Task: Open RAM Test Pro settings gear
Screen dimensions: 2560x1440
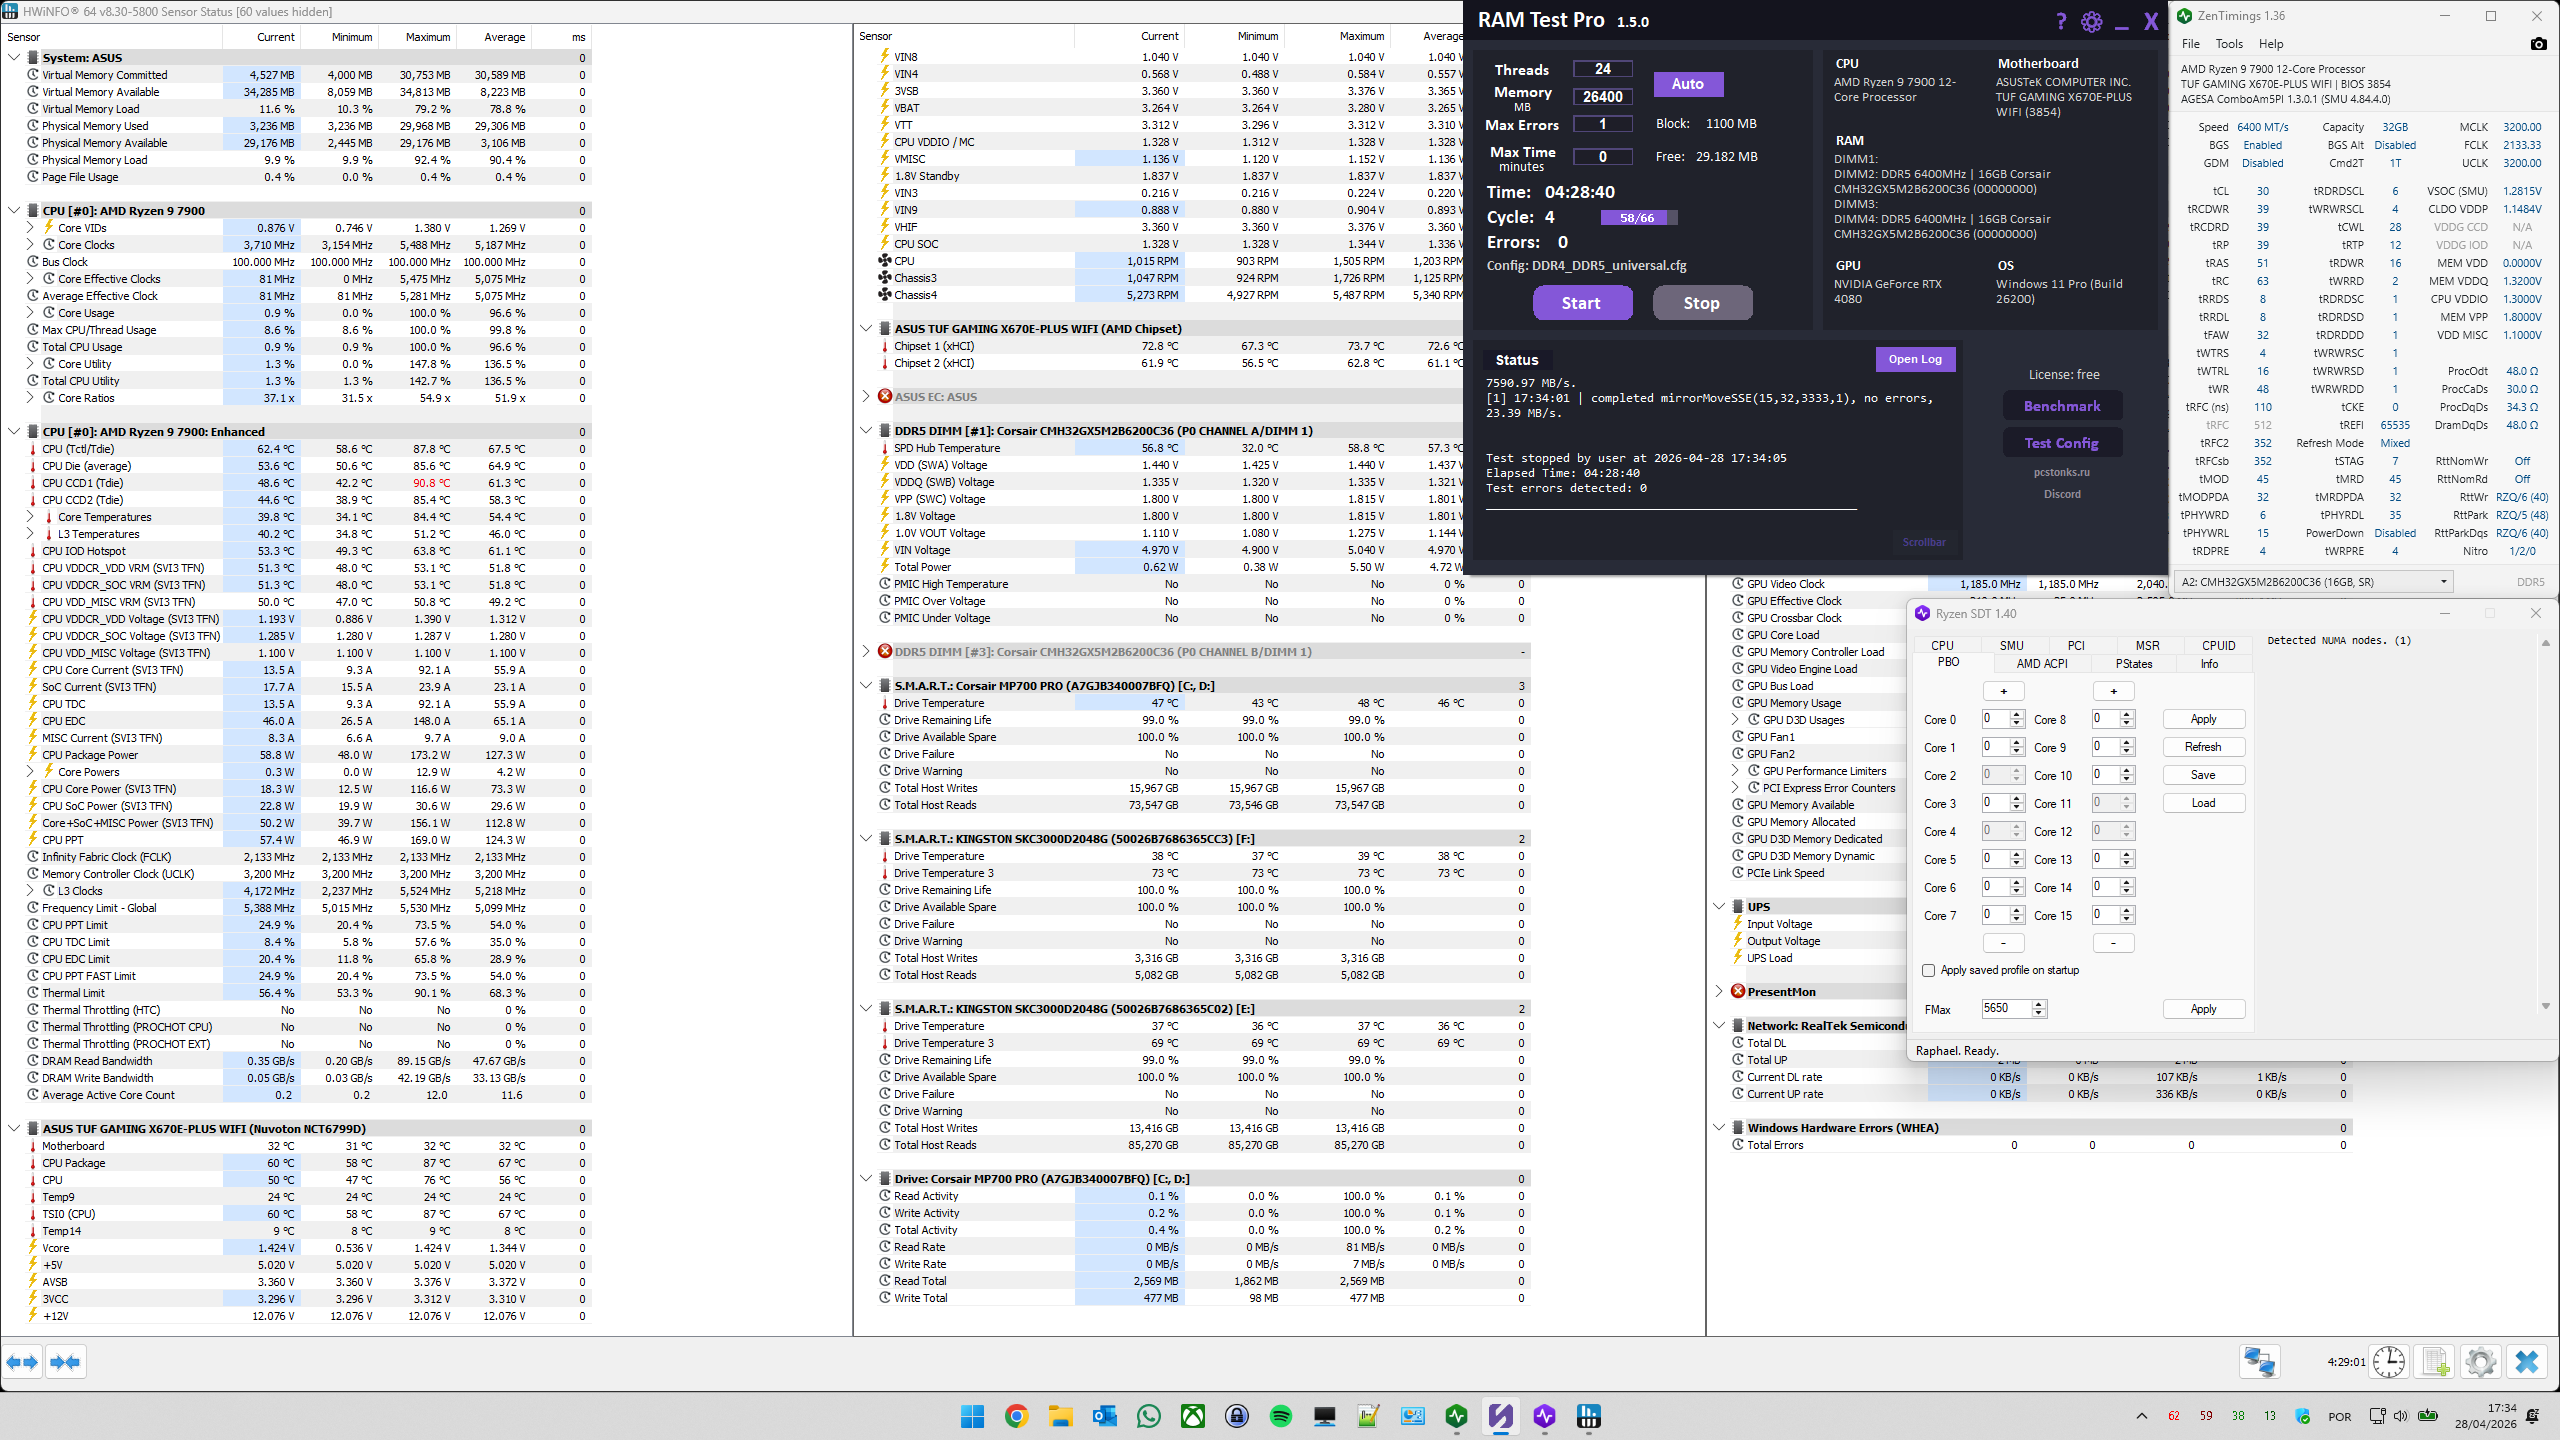Action: point(2091,21)
